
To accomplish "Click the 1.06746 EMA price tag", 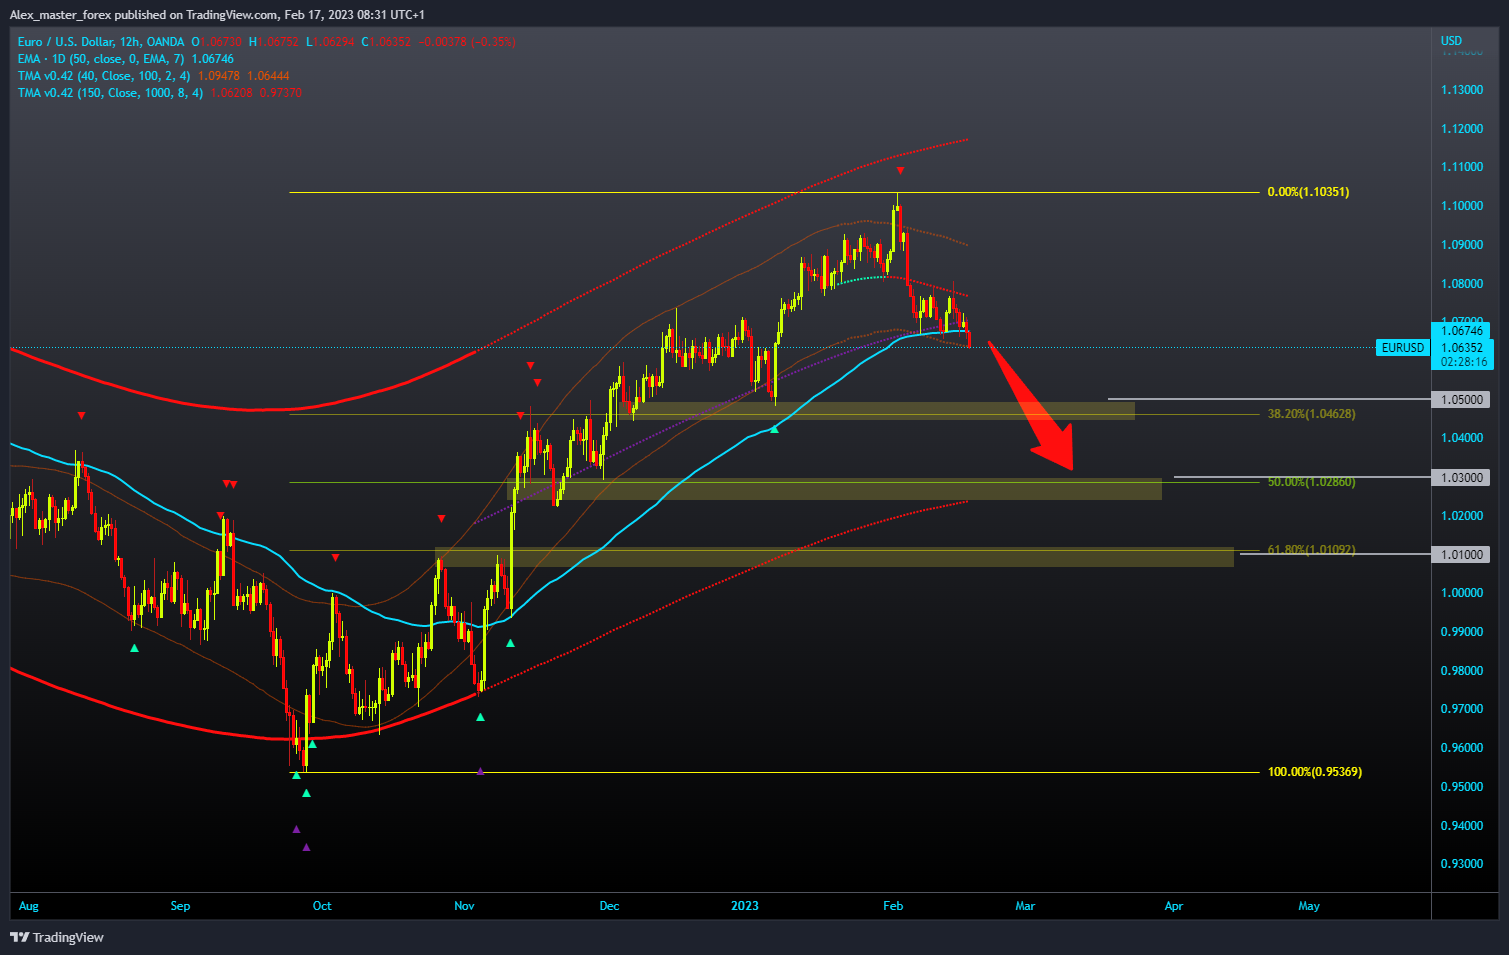I will click(x=1461, y=330).
